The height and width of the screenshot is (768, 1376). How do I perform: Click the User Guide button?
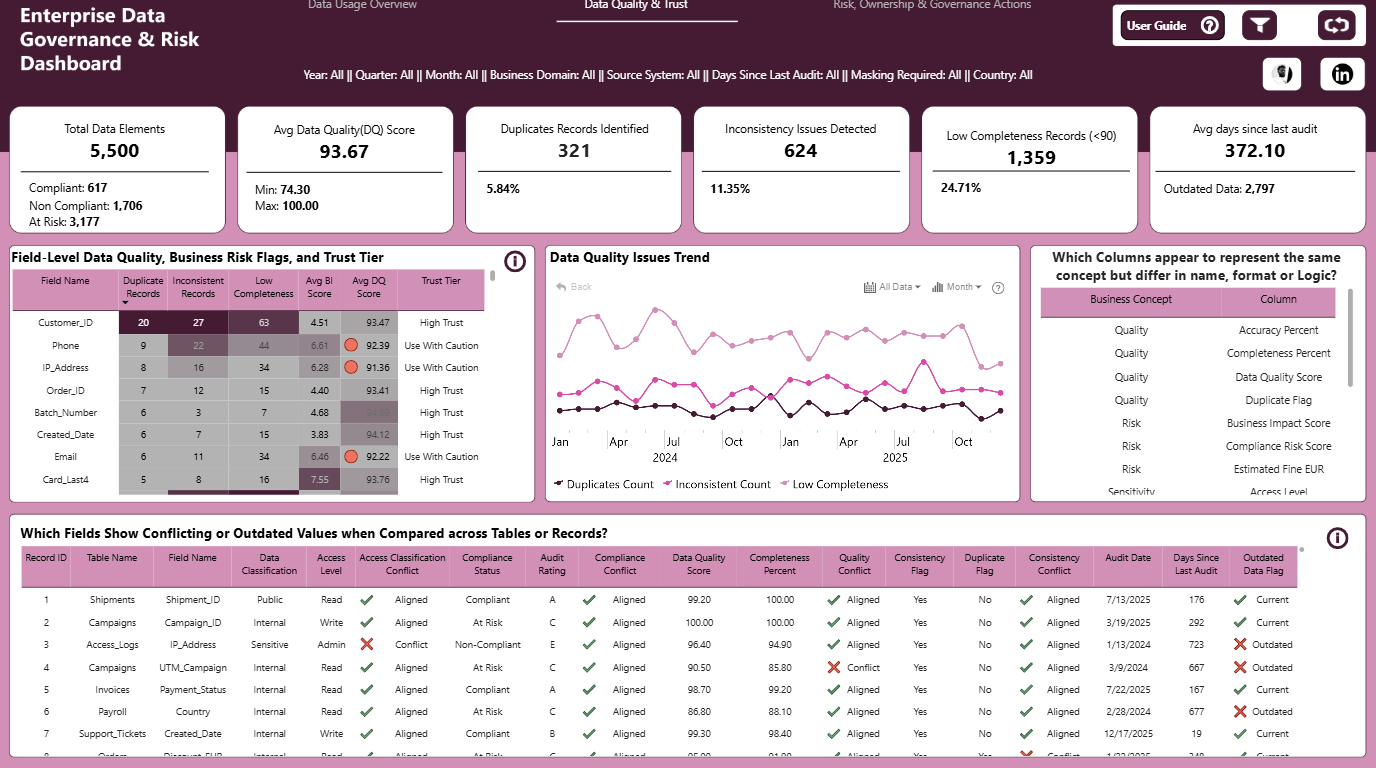pos(1173,26)
